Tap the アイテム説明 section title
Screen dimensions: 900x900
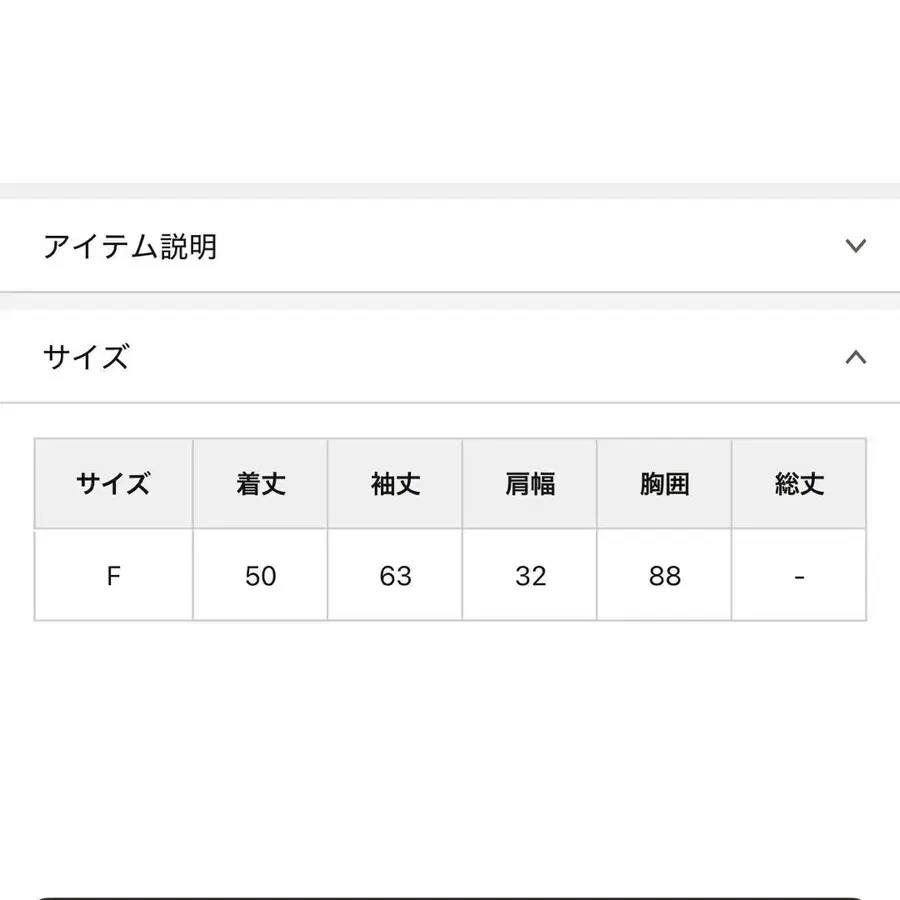(130, 246)
